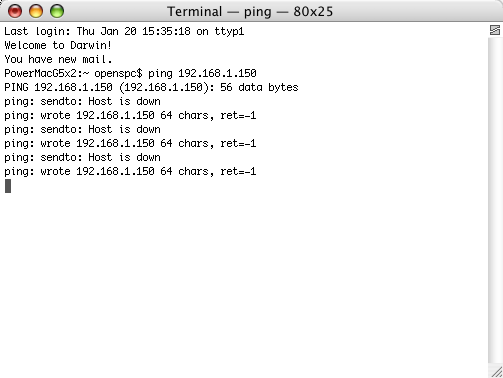Click the first ret=-1 output line
This screenshot has width=503, height=378.
[130, 115]
